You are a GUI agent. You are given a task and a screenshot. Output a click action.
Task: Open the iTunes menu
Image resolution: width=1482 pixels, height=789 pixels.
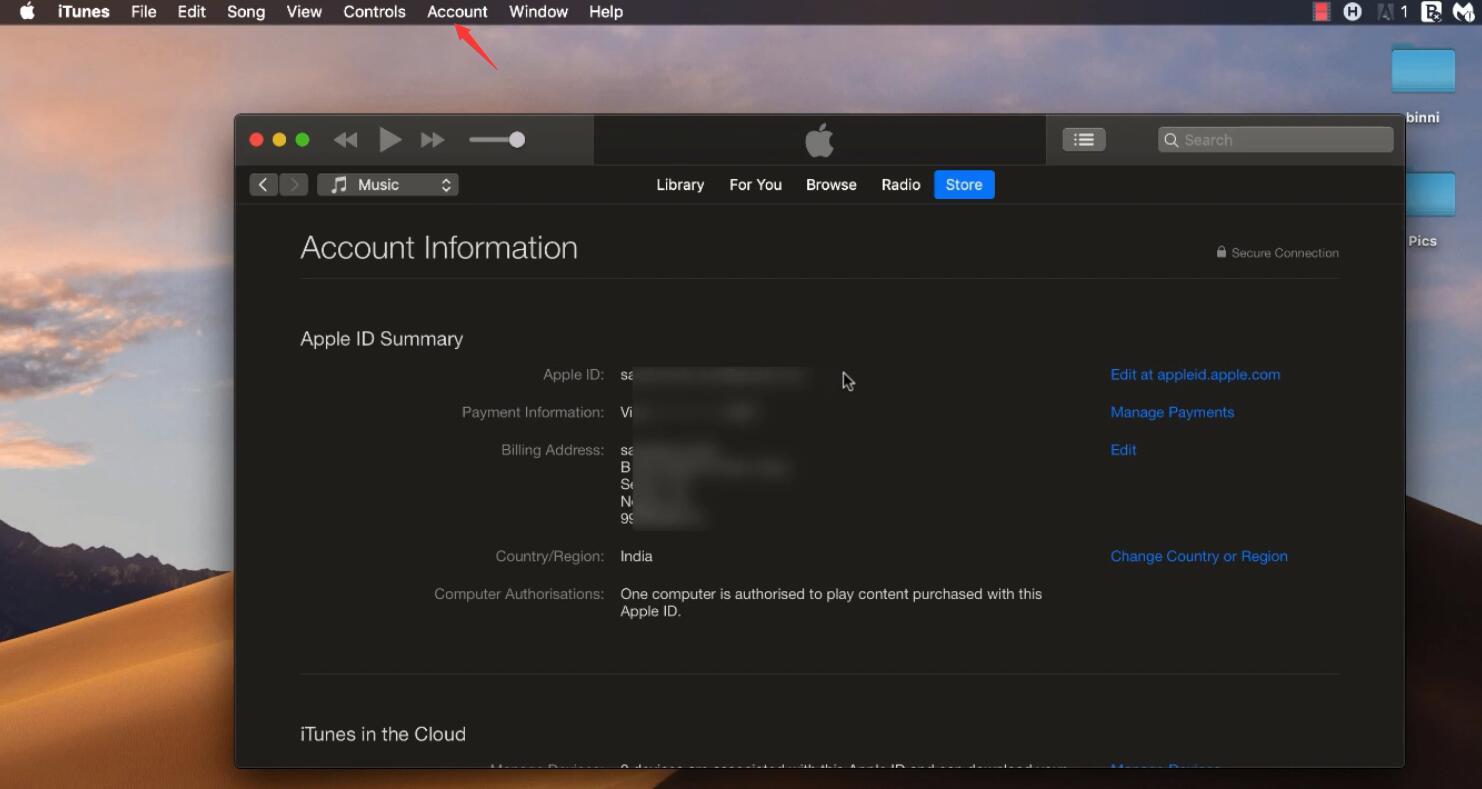[84, 12]
